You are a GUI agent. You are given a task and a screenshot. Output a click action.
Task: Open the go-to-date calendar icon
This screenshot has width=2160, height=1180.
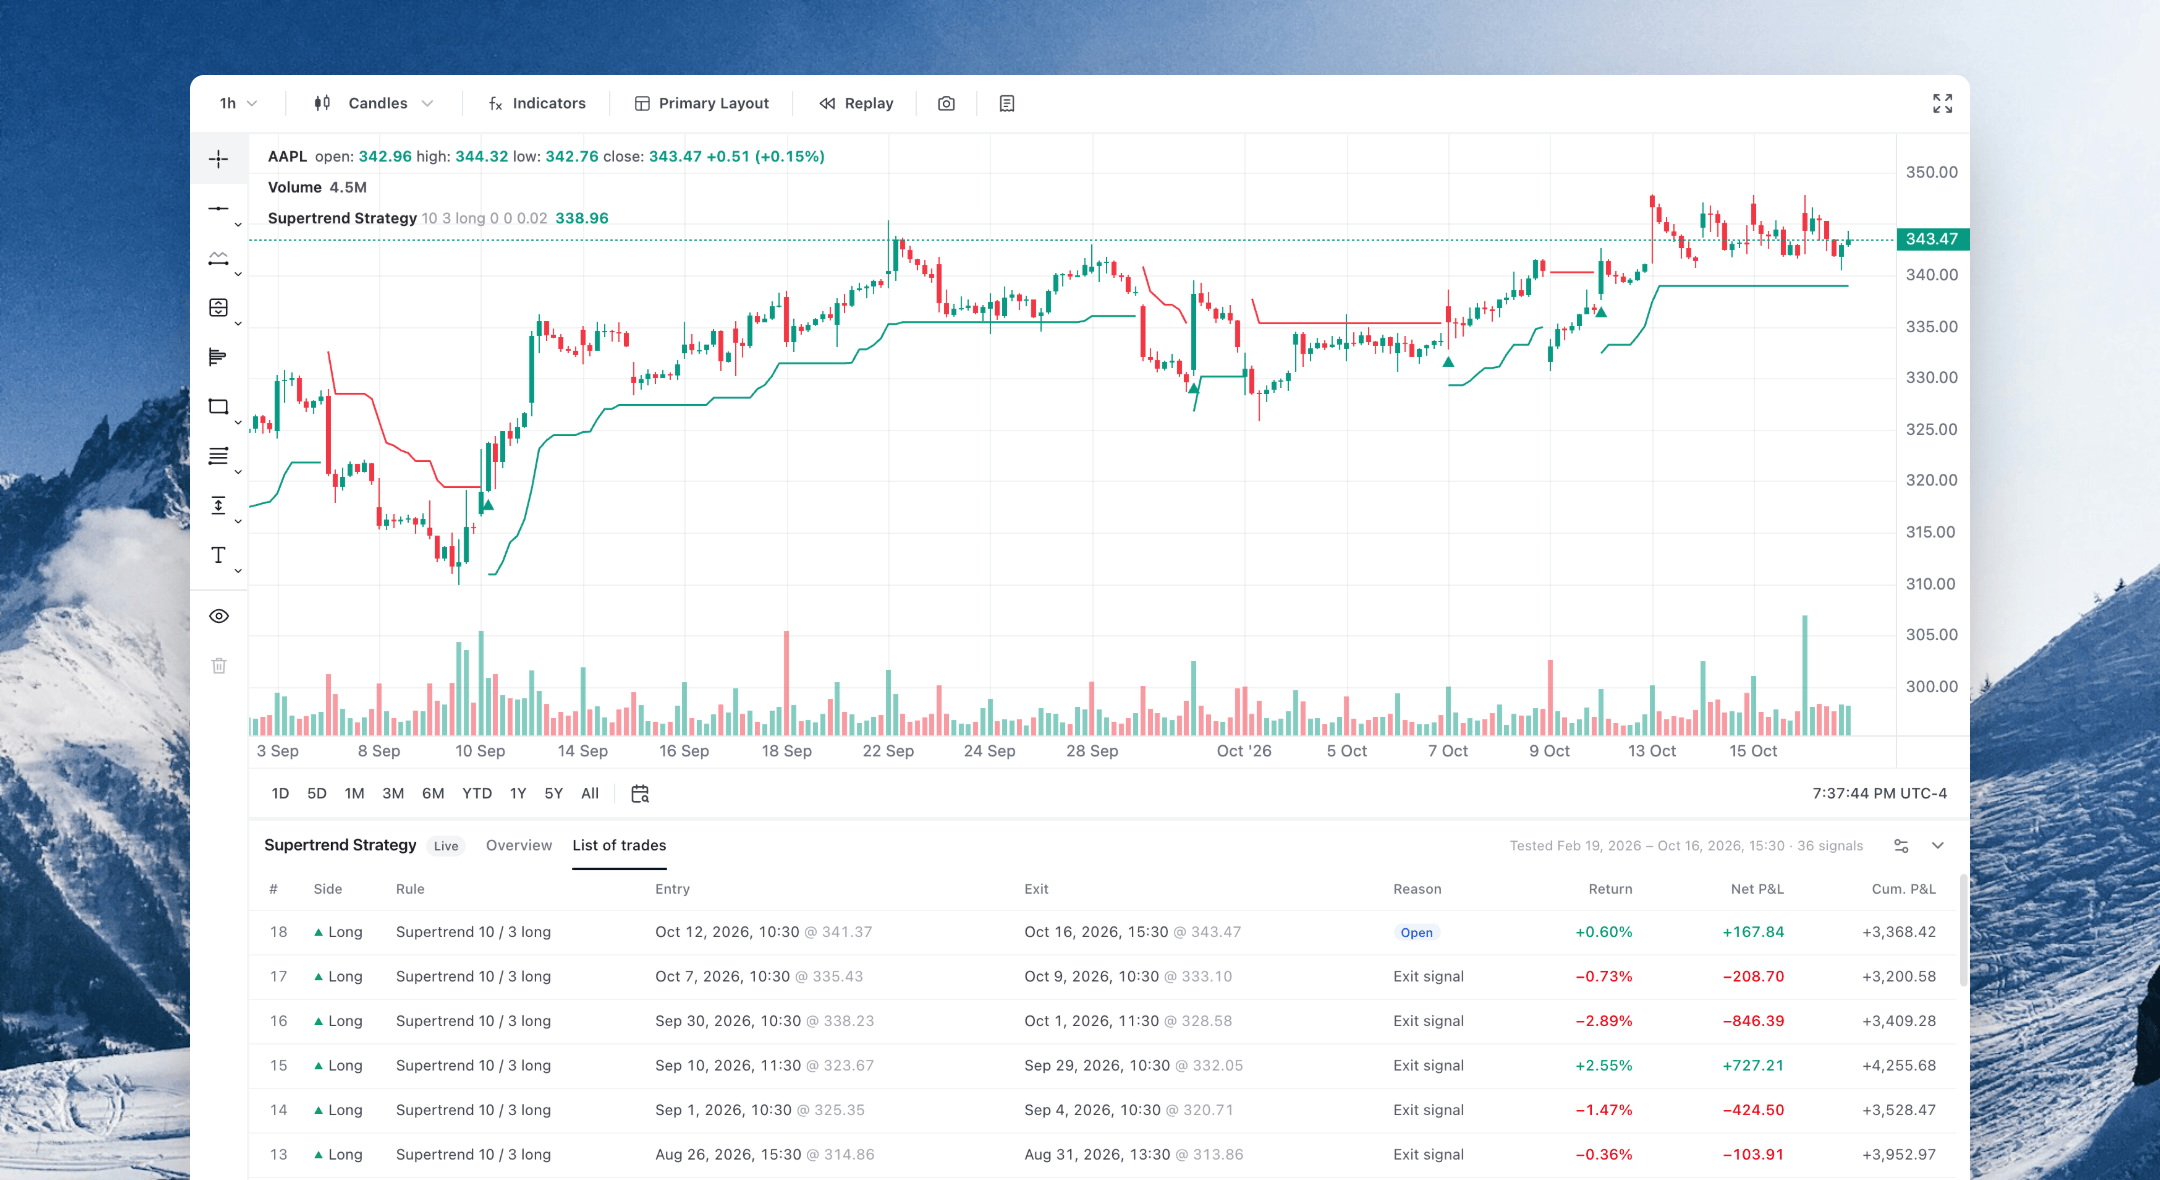pos(640,793)
